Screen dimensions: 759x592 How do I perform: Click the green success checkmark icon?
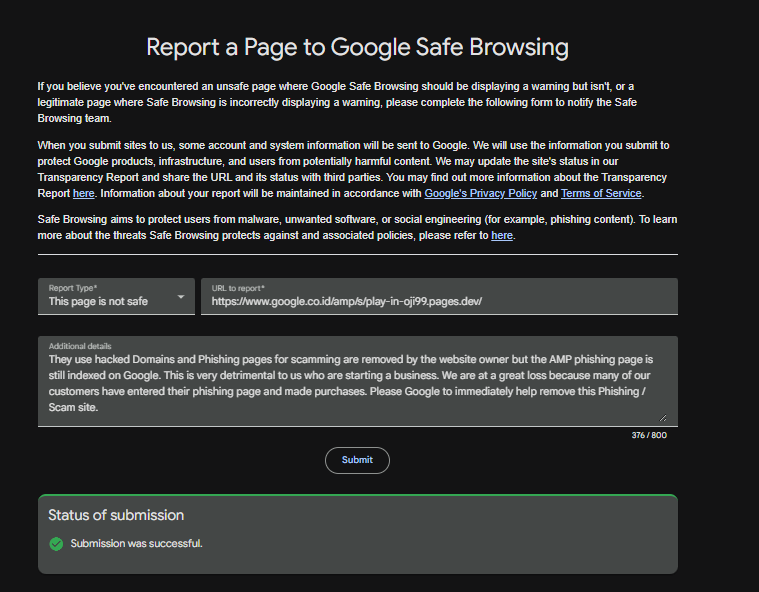(x=56, y=544)
